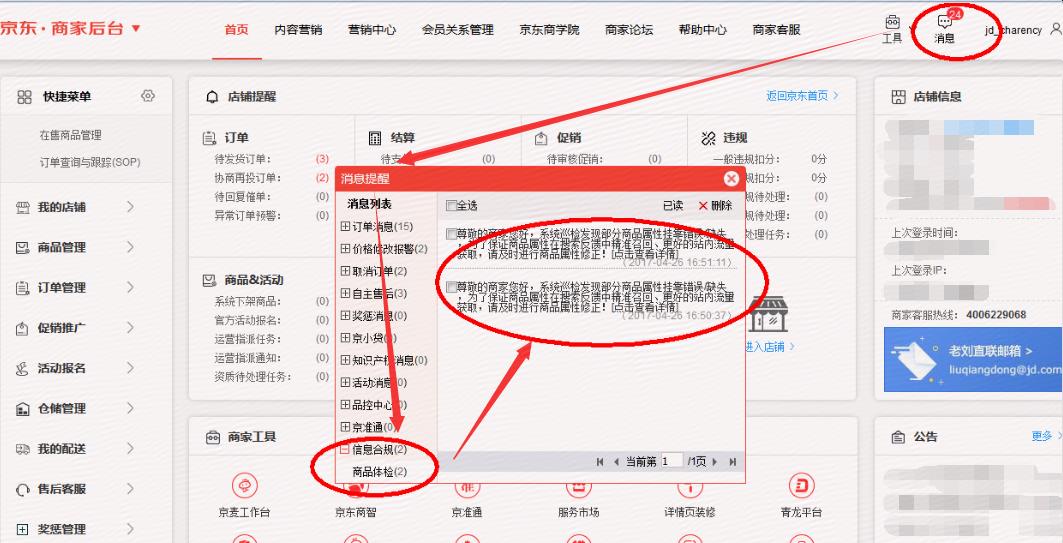Expand 取消订单(2) tree node
1063x543 pixels.
tap(346, 271)
